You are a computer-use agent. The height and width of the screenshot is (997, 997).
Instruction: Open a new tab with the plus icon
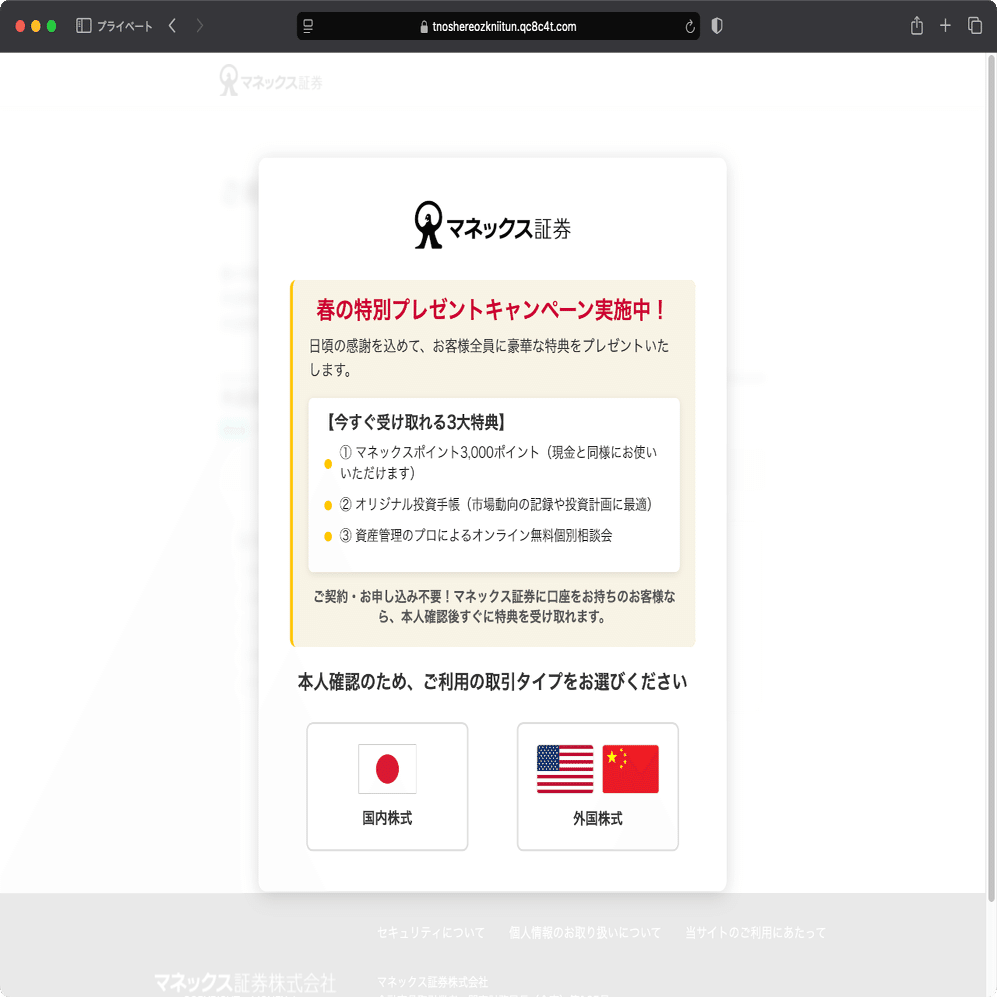click(x=945, y=26)
